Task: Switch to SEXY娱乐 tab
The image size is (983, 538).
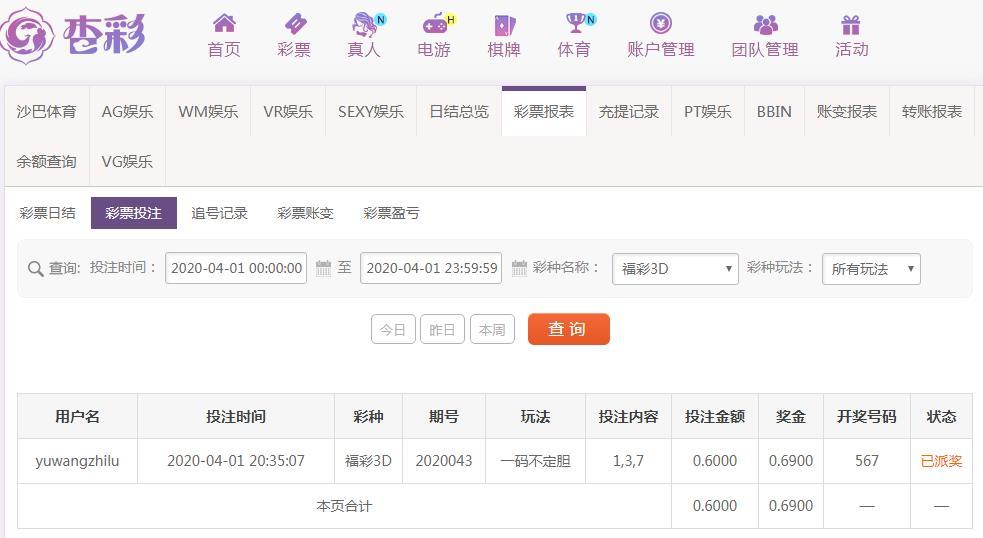Action: (x=371, y=112)
